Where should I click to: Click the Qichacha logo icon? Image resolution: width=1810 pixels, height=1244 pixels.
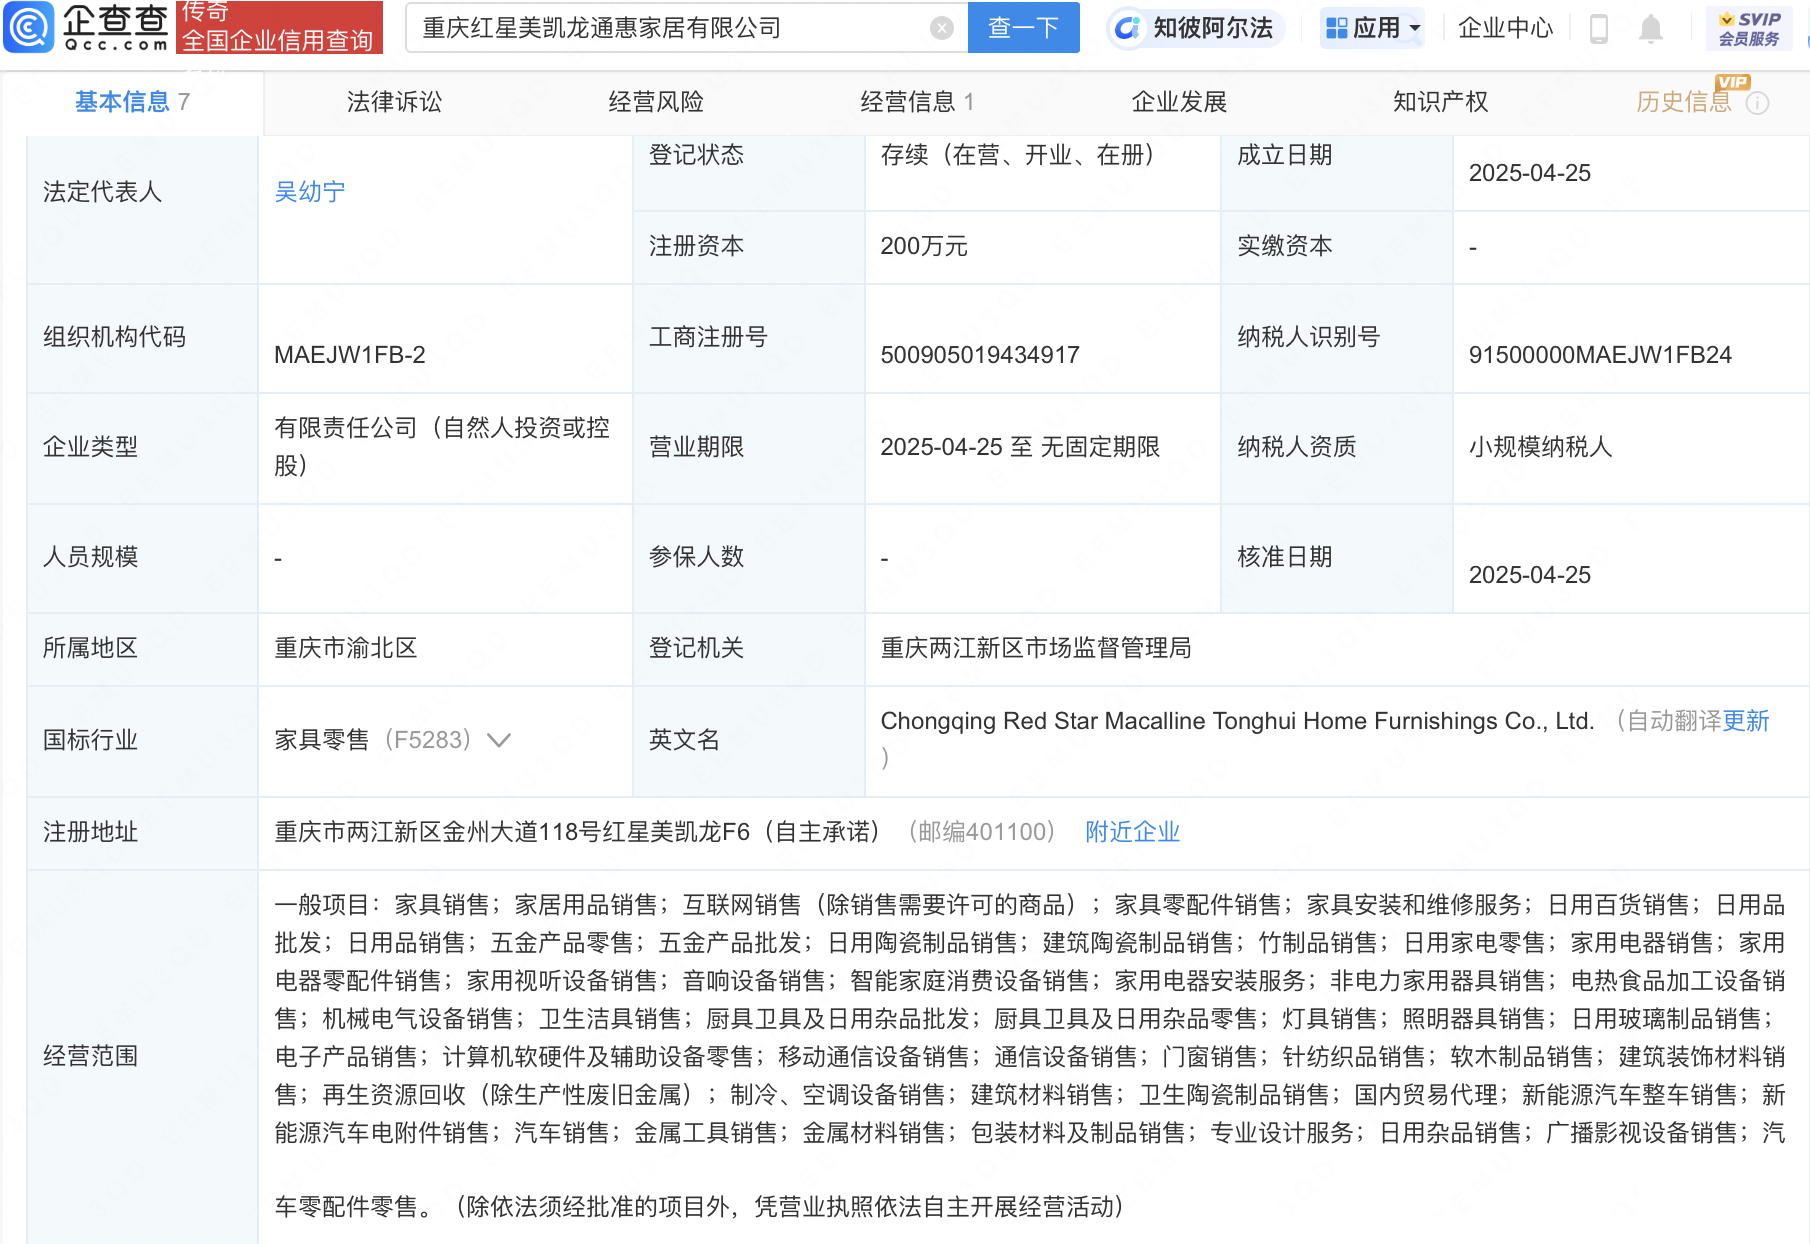29,27
